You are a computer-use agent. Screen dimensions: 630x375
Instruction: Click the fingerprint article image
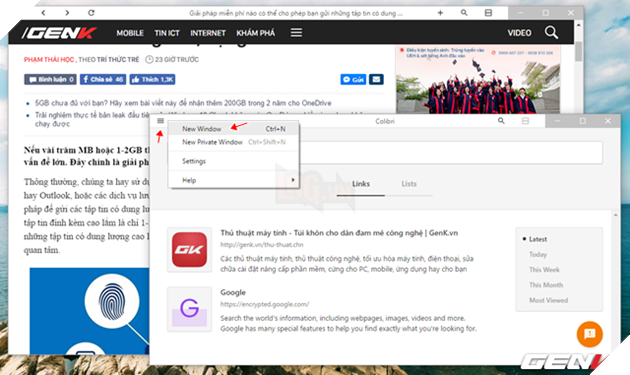(x=90, y=311)
